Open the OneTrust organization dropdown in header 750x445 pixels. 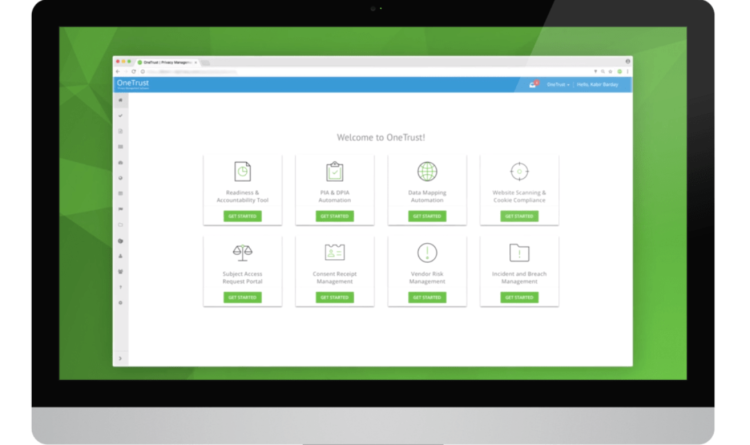pos(558,85)
